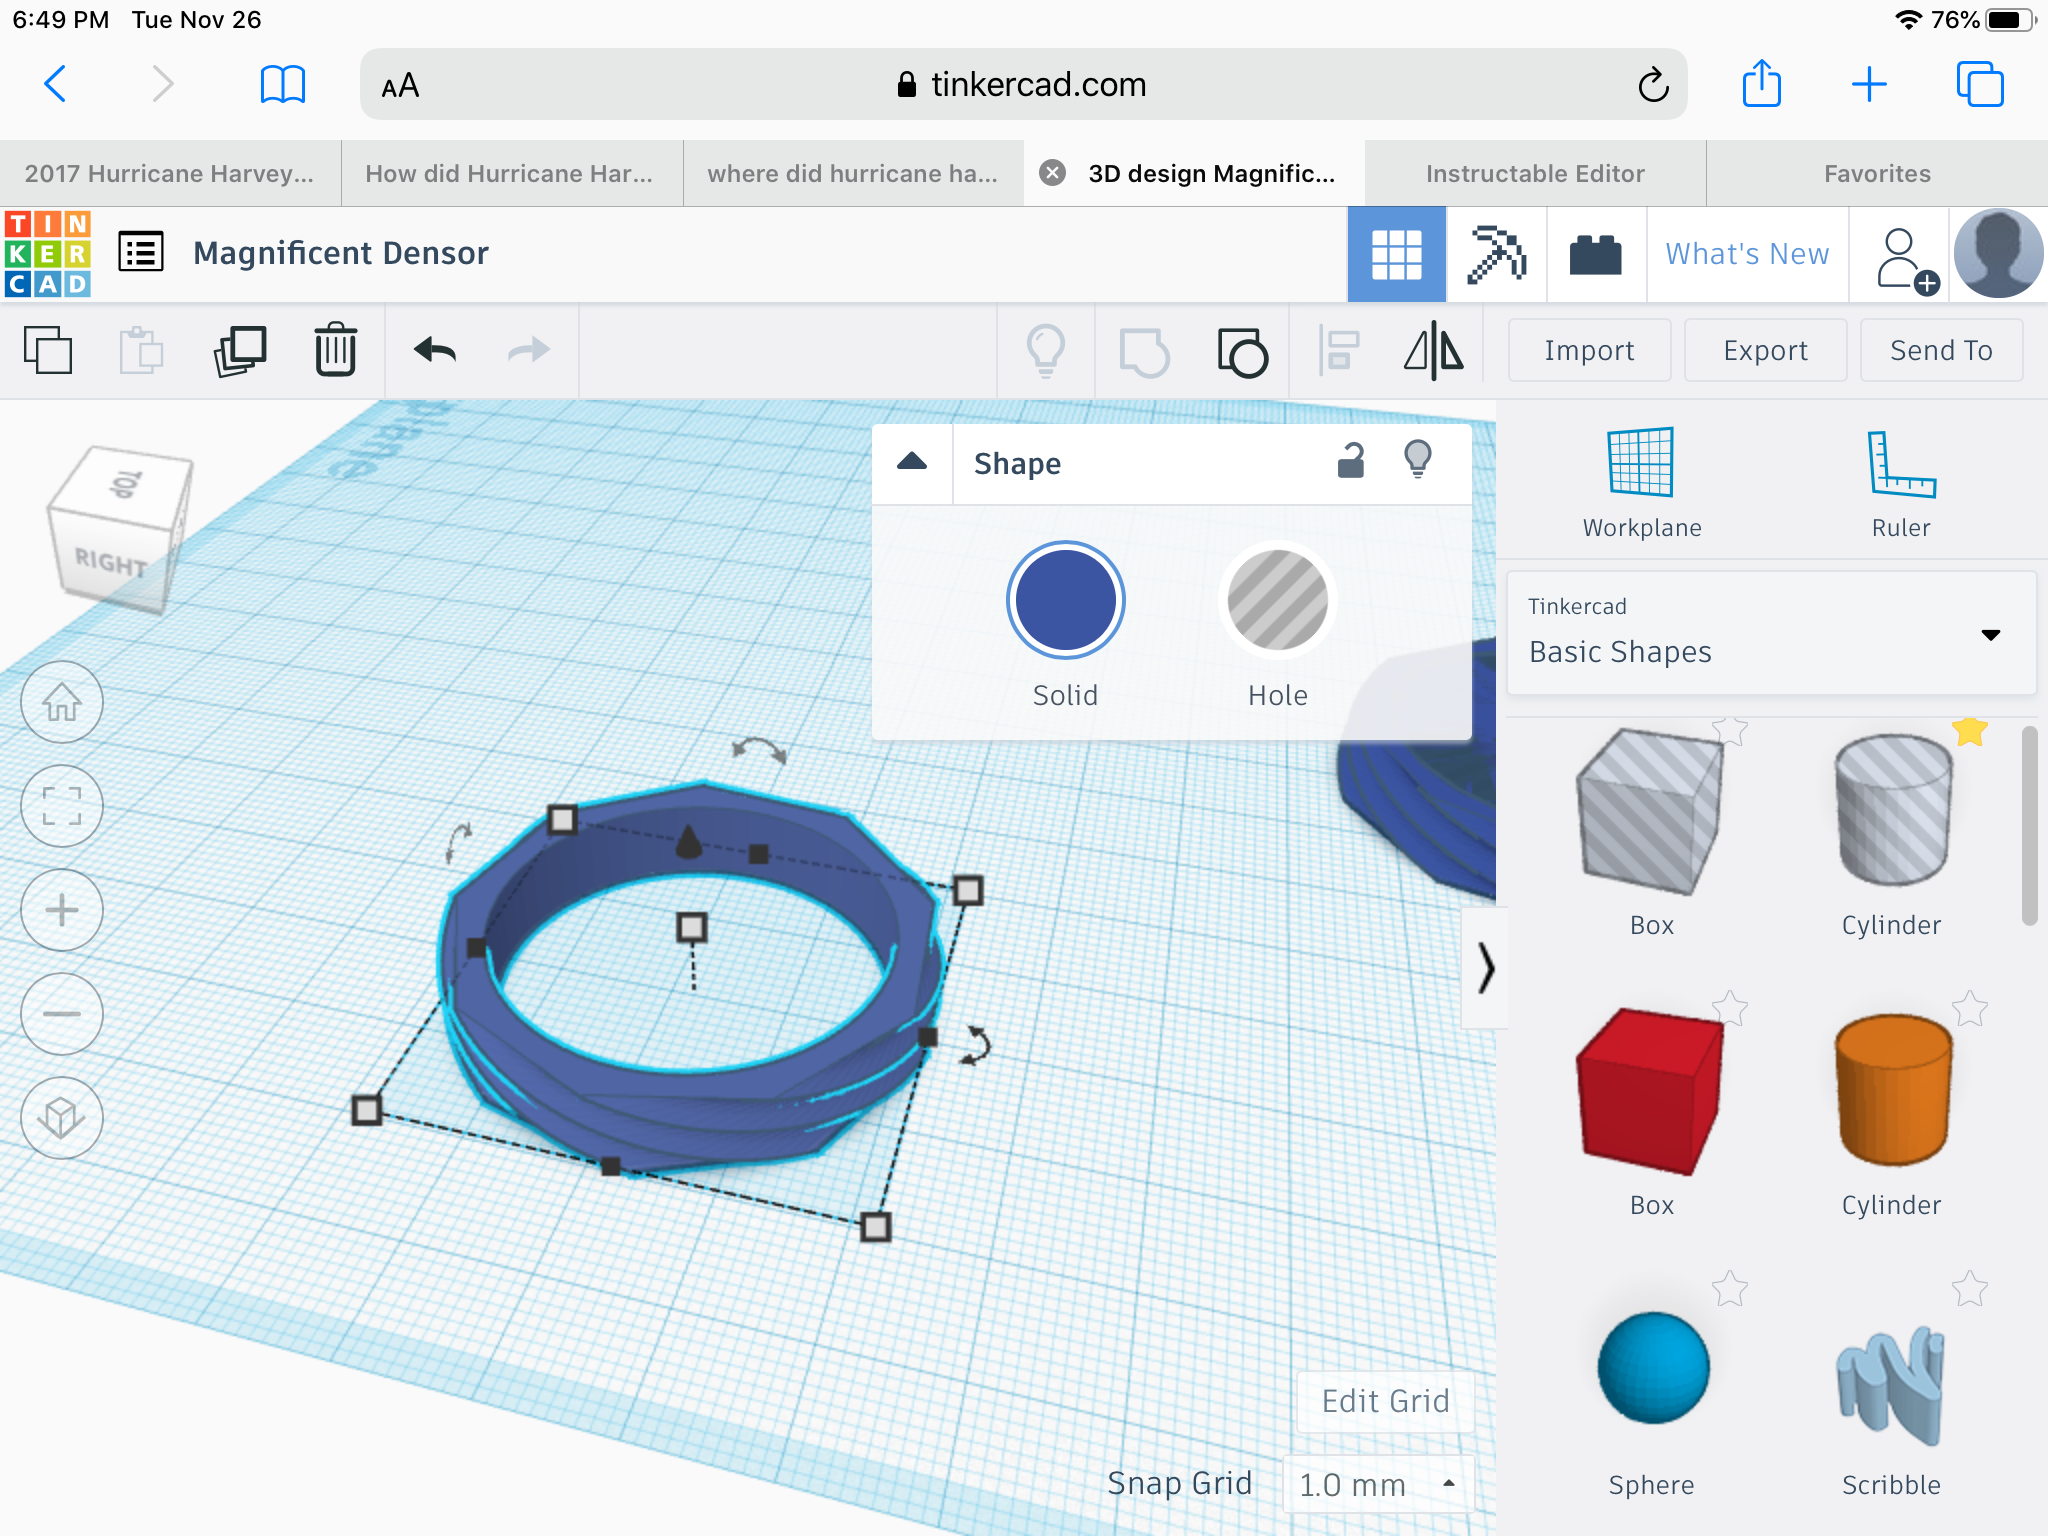2048x1536 pixels.
Task: Select the Mirror tool
Action: coord(1434,350)
